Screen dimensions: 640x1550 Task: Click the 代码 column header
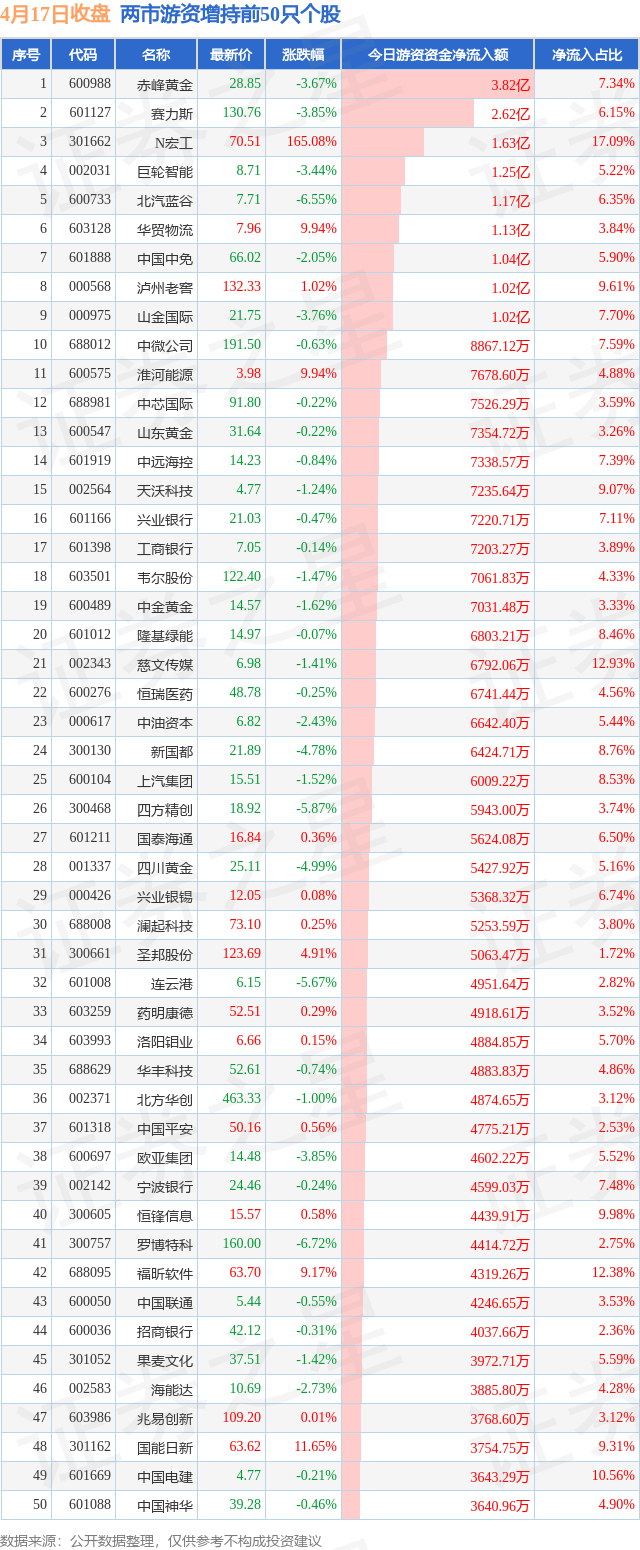click(x=83, y=55)
